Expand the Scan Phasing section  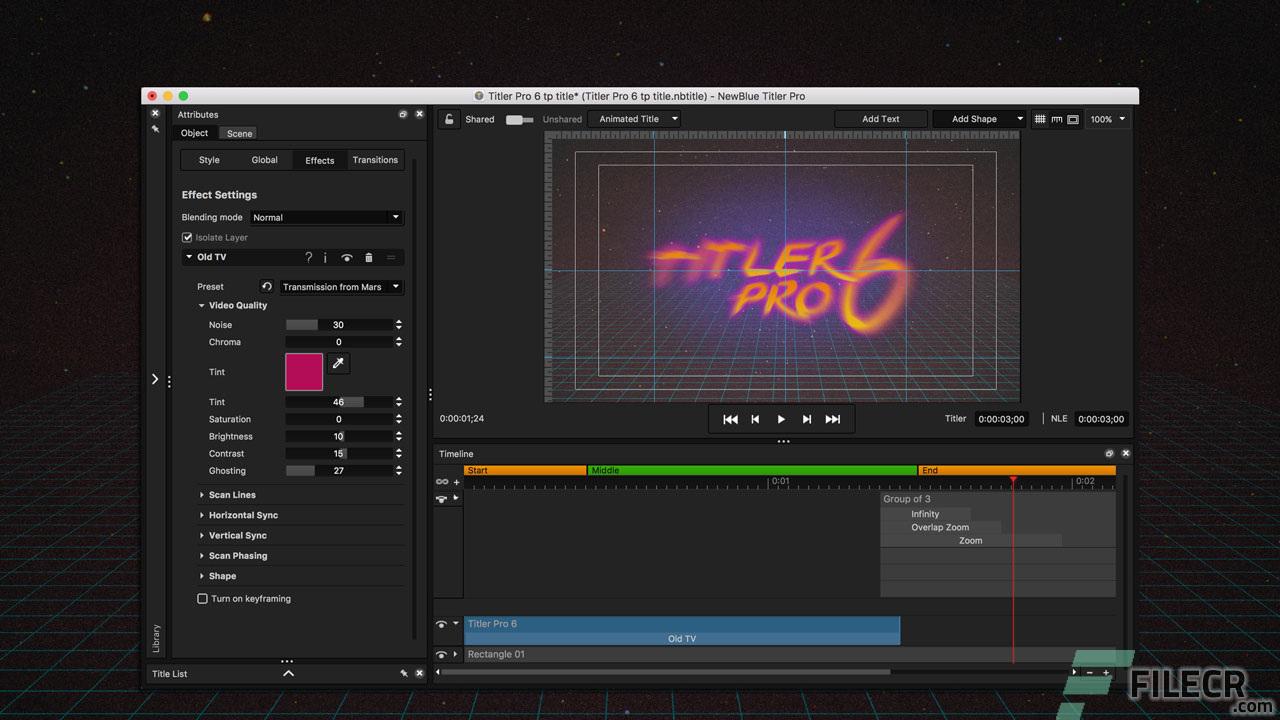click(202, 556)
